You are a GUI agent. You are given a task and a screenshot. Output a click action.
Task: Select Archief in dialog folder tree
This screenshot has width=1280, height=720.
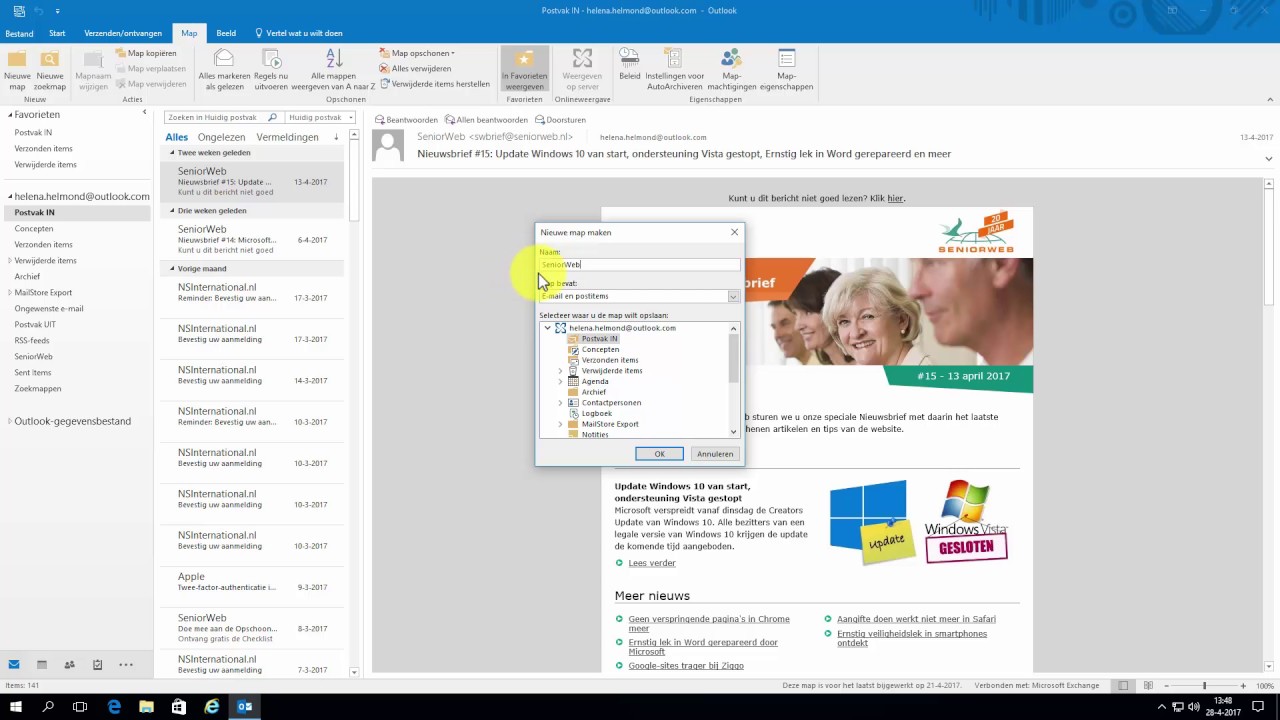pos(594,392)
